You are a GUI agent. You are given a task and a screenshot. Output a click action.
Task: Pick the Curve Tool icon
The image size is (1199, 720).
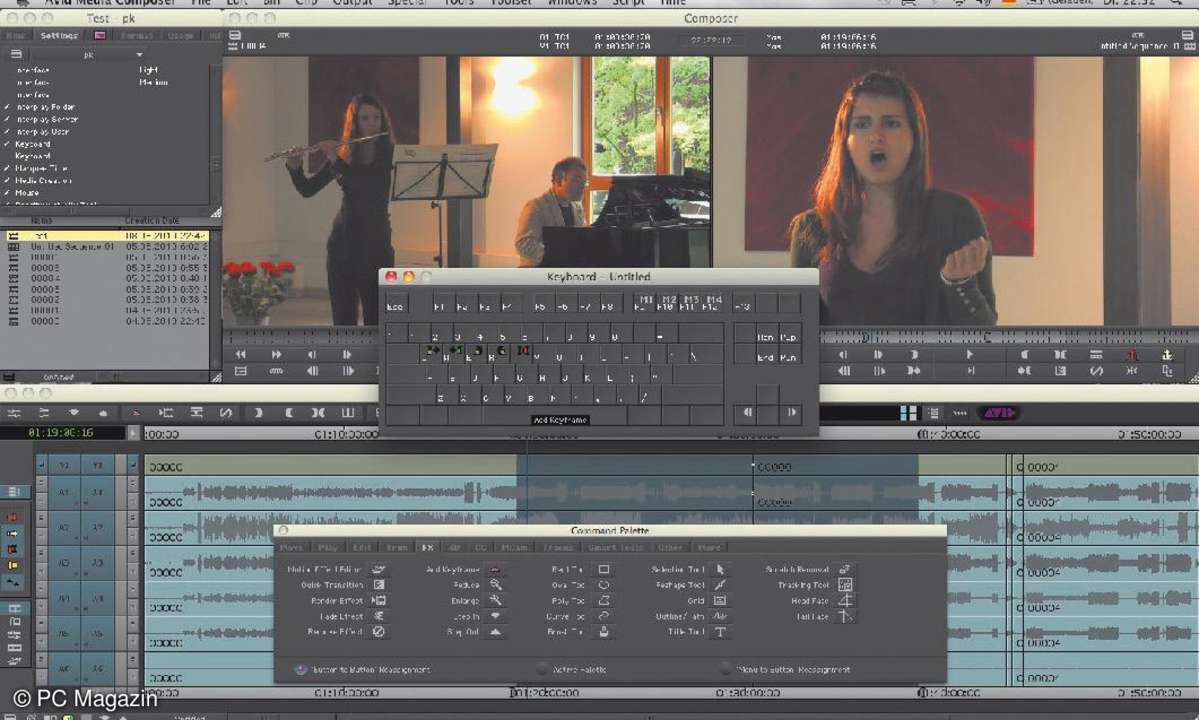[603, 616]
